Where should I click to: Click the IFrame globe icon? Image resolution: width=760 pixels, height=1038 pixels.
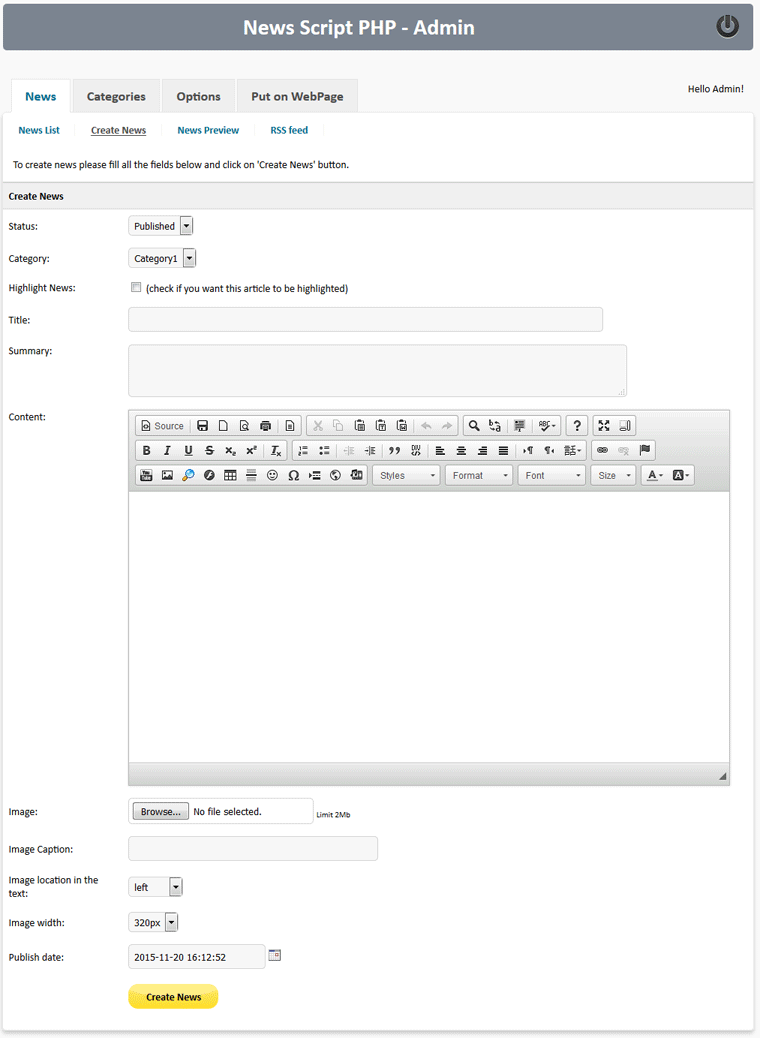tap(336, 475)
